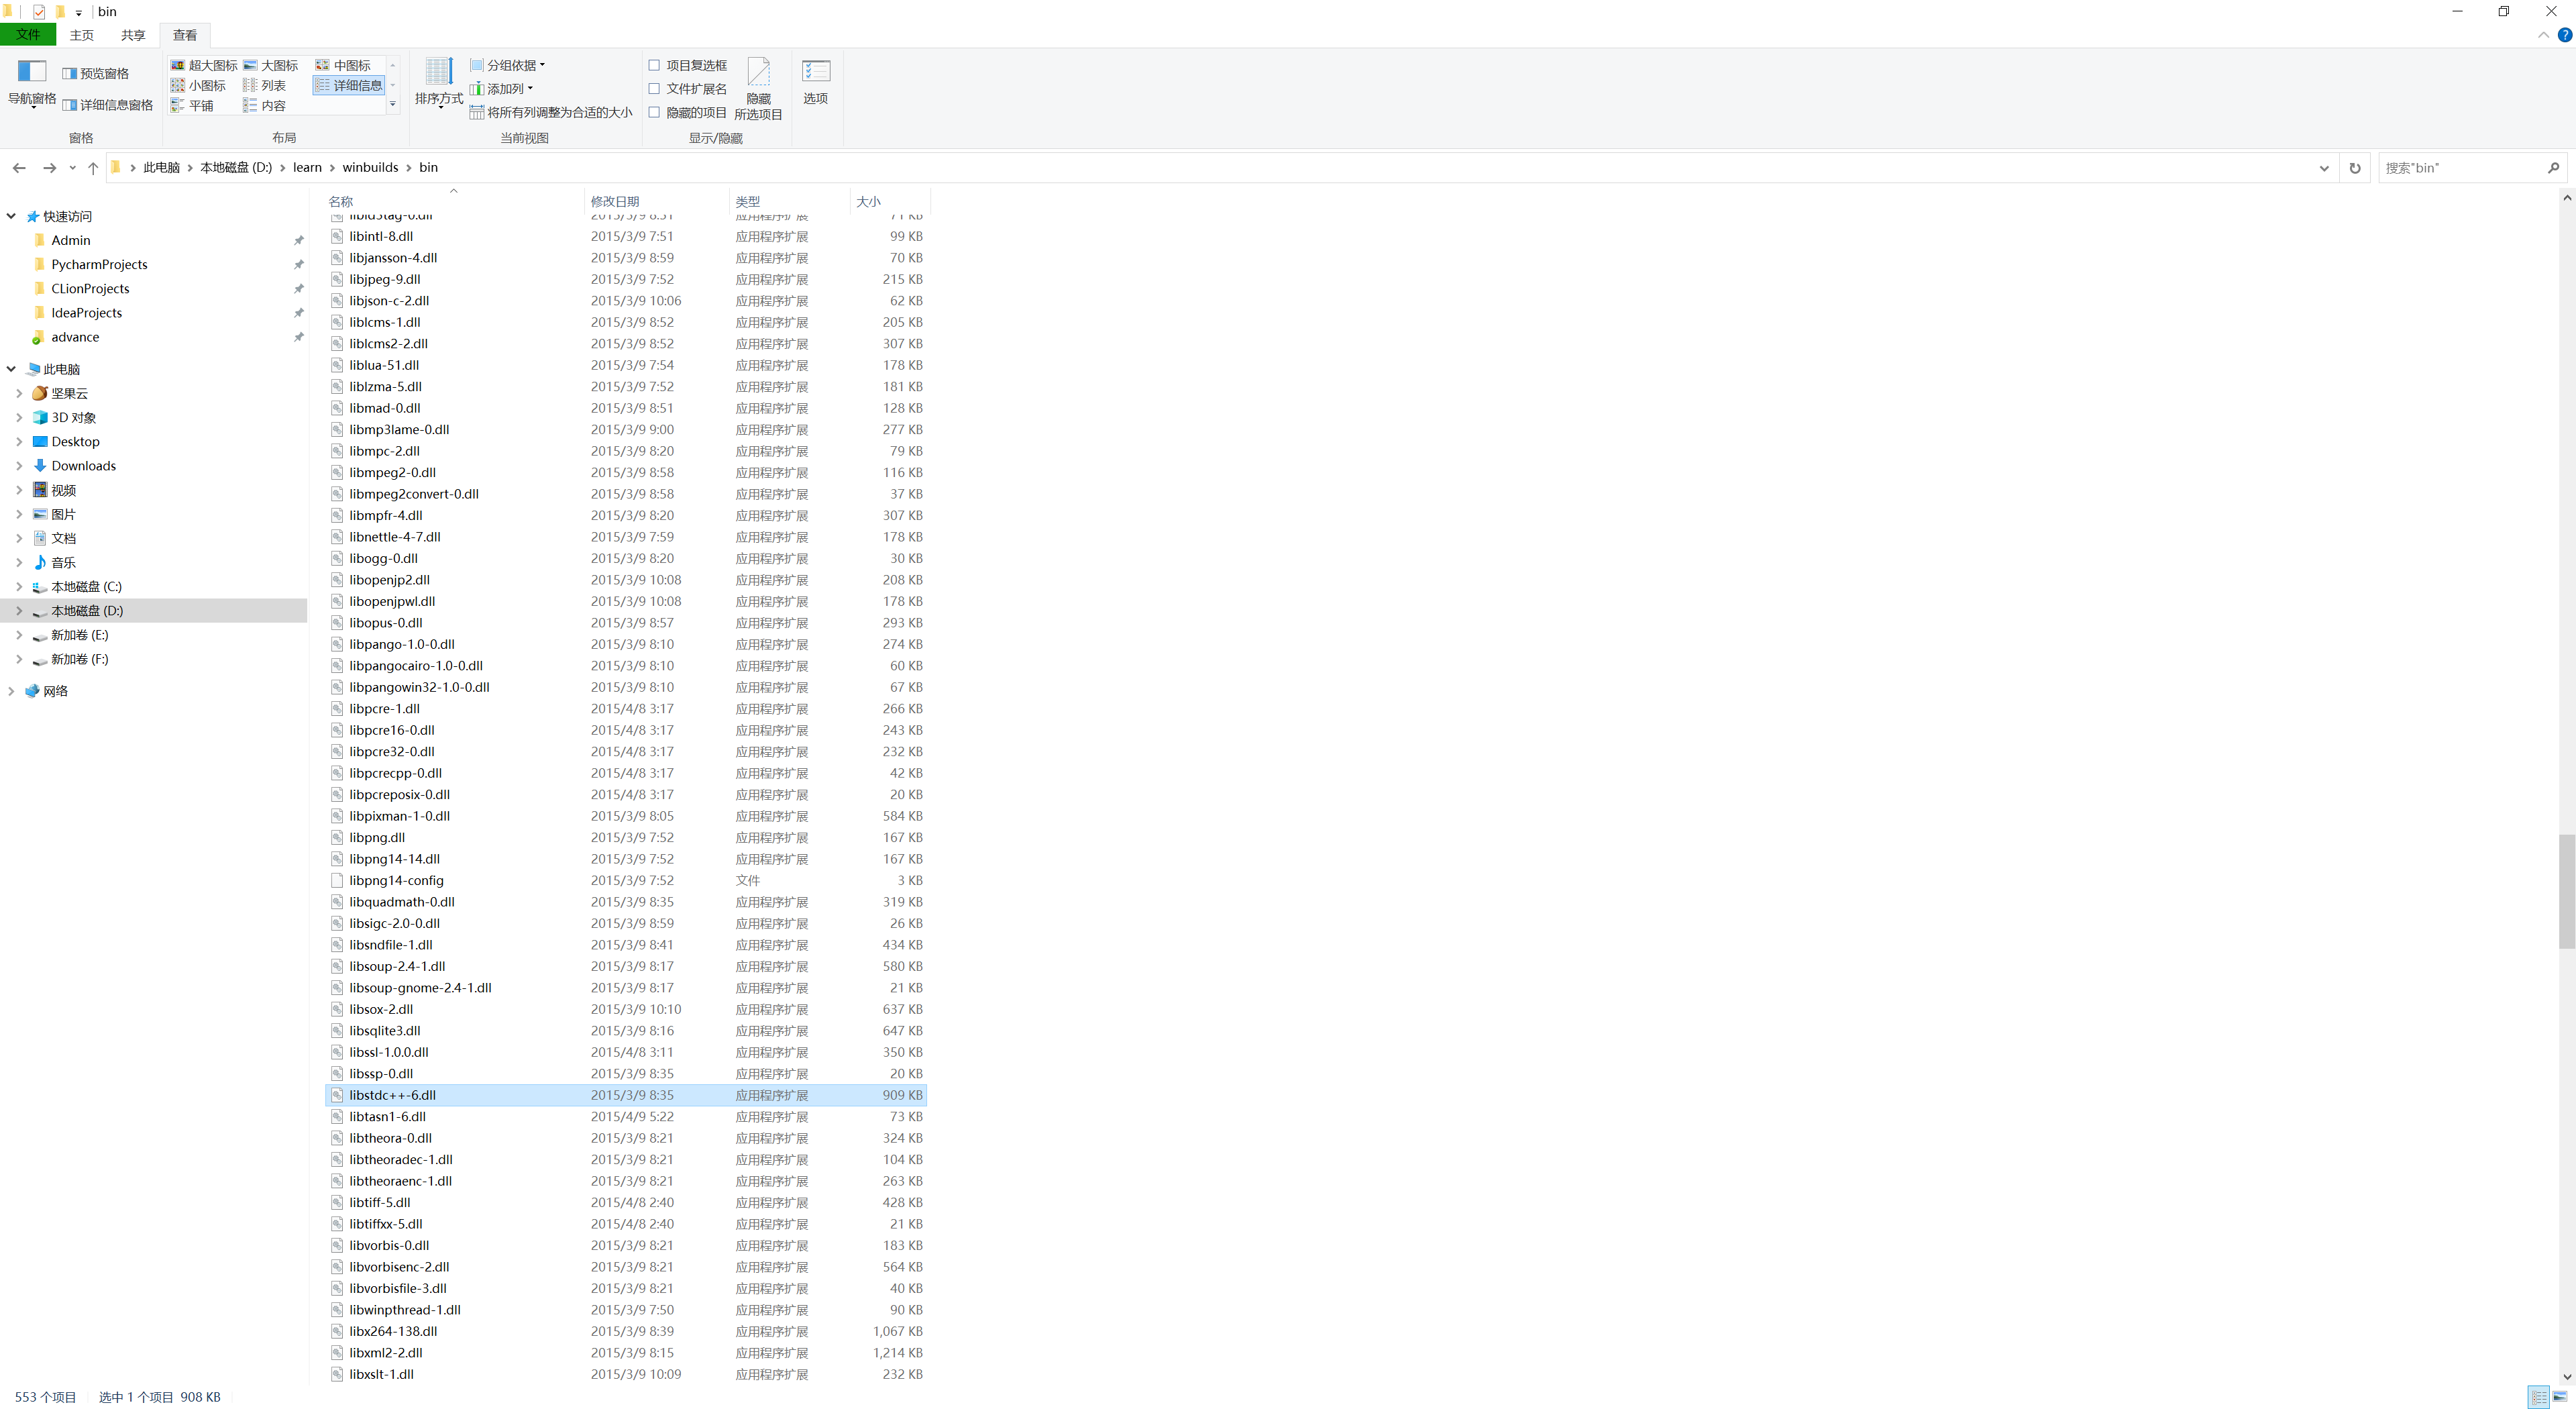Focus the search bin input field
Screen dimensions: 2576x1409
pyautogui.click(x=2461, y=168)
